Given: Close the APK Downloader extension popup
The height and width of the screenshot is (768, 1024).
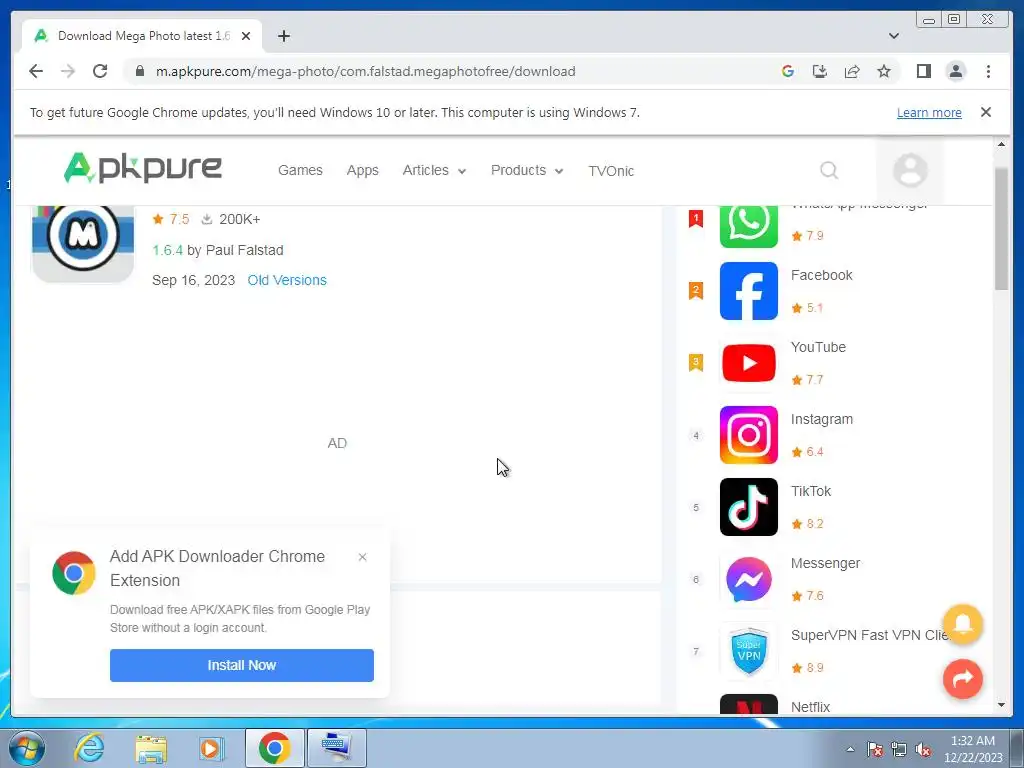Looking at the screenshot, I should [x=362, y=557].
